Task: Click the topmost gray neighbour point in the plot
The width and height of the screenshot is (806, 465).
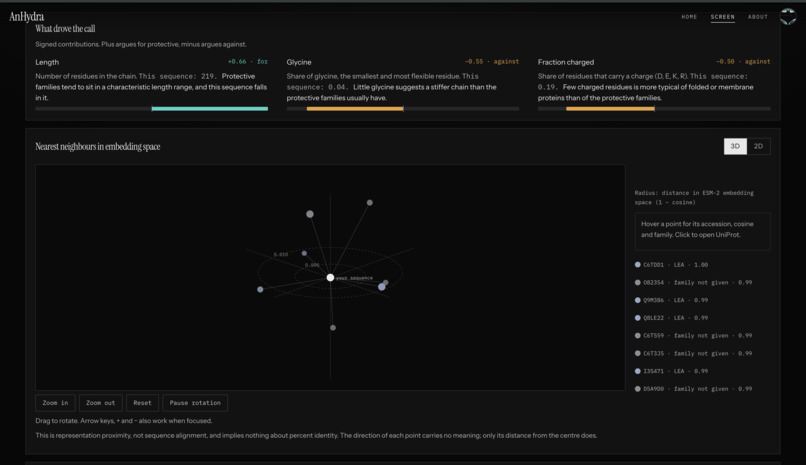Action: click(x=370, y=202)
